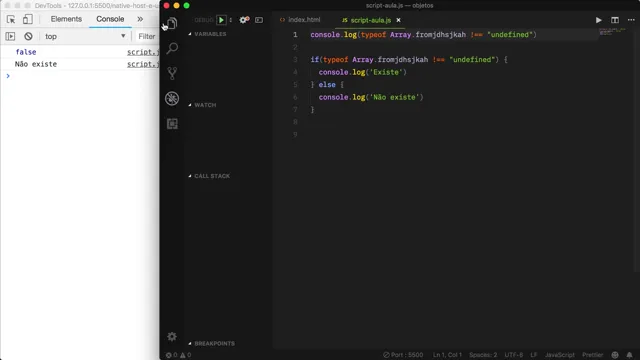Image resolution: width=640 pixels, height=360 pixels.
Task: Click Prettier in status bar
Action: point(592,355)
